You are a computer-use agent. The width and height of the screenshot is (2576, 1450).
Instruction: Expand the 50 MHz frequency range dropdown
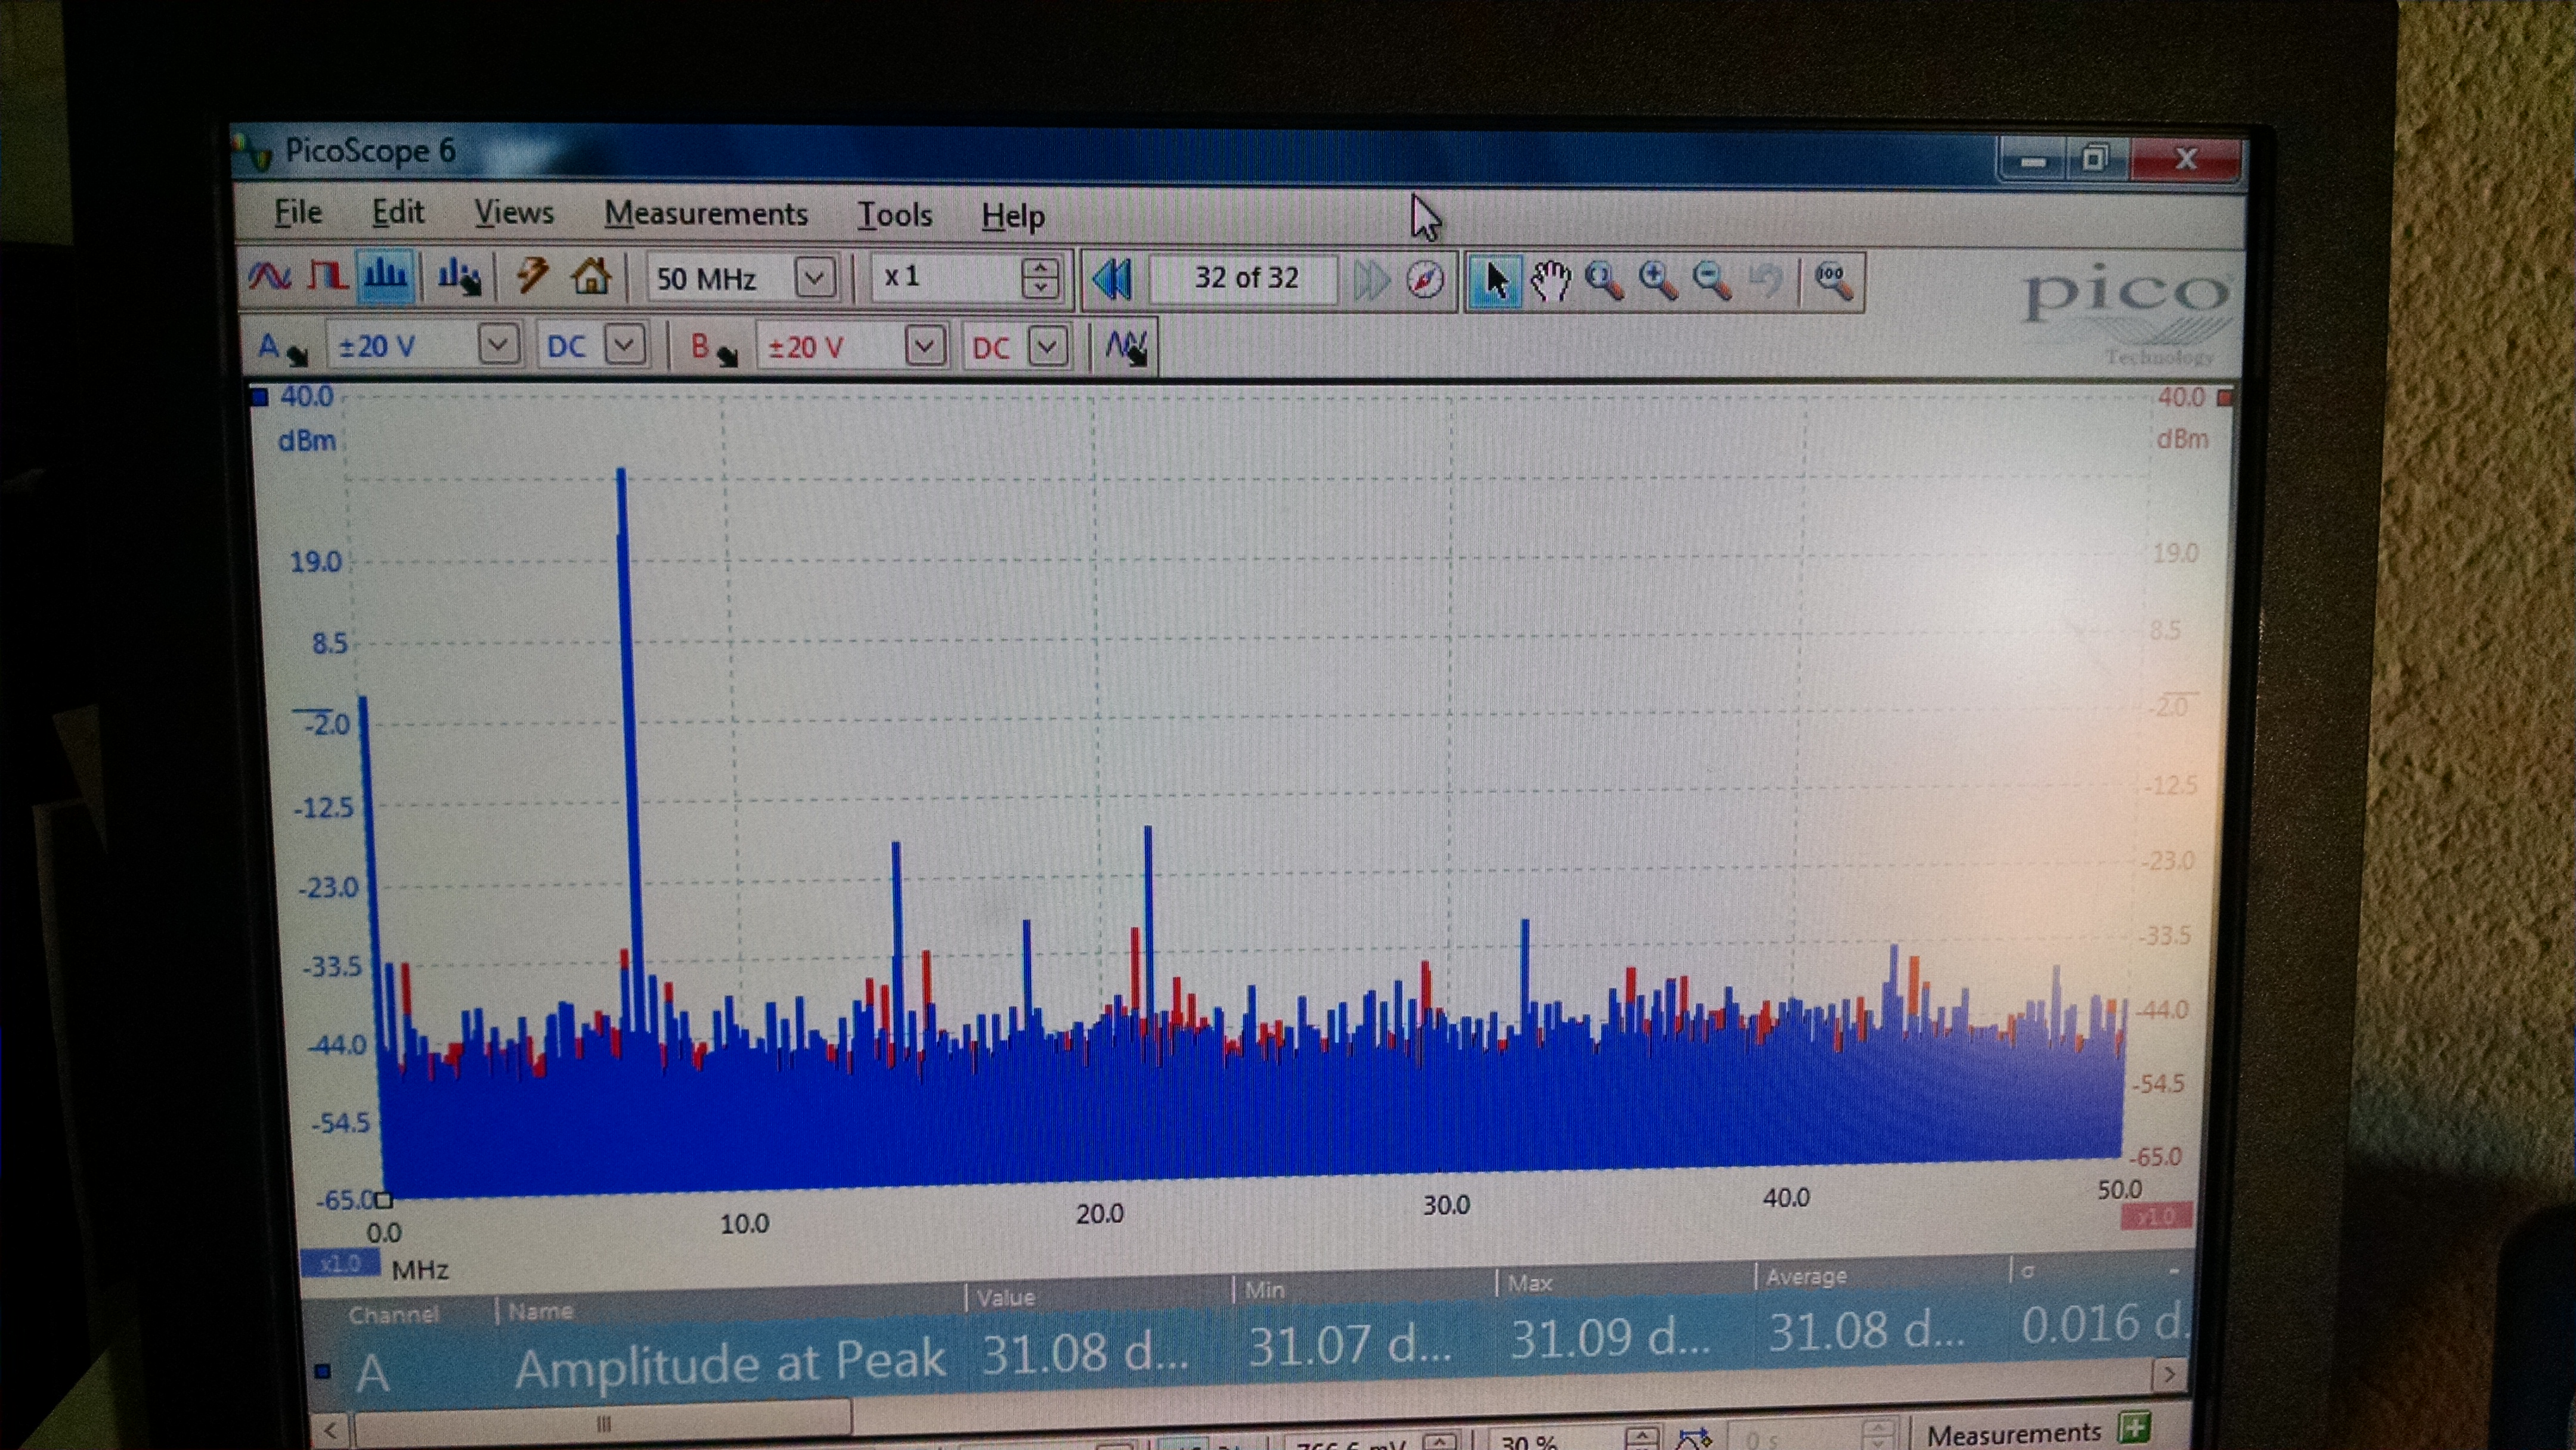pos(814,277)
